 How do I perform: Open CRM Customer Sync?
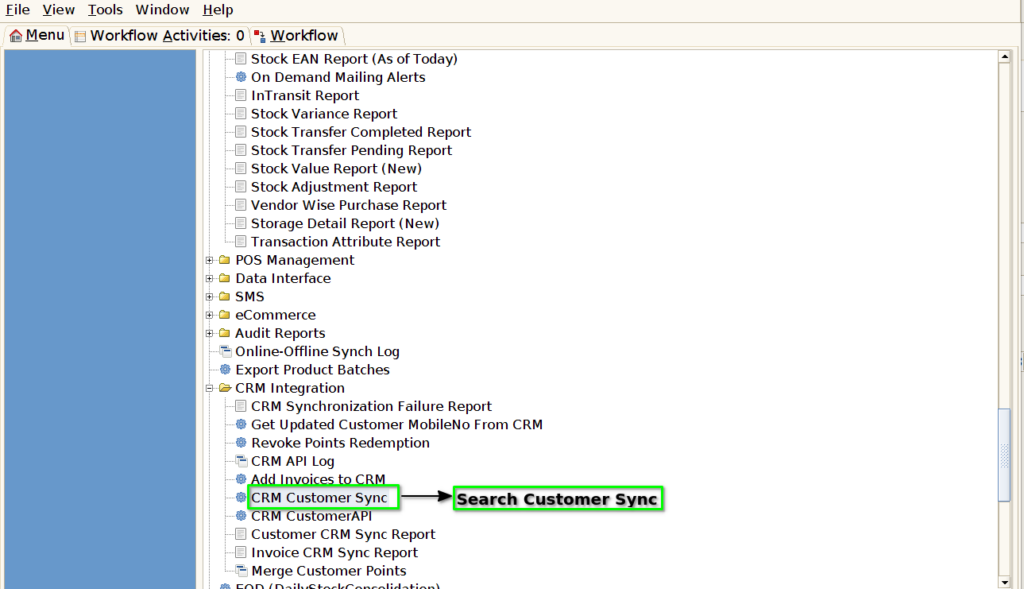tap(319, 498)
